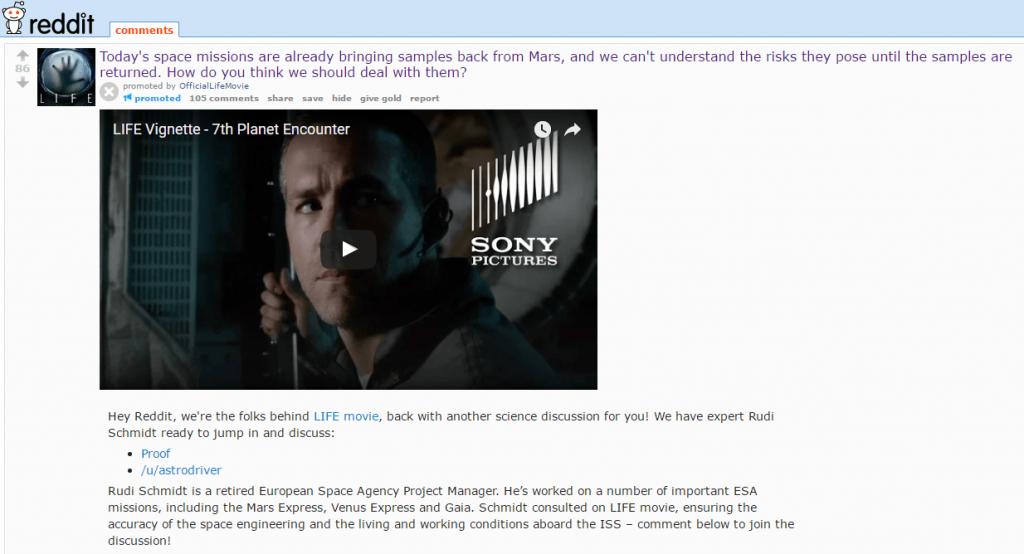Hide the promoted post
This screenshot has width=1024, height=554.
(x=342, y=98)
